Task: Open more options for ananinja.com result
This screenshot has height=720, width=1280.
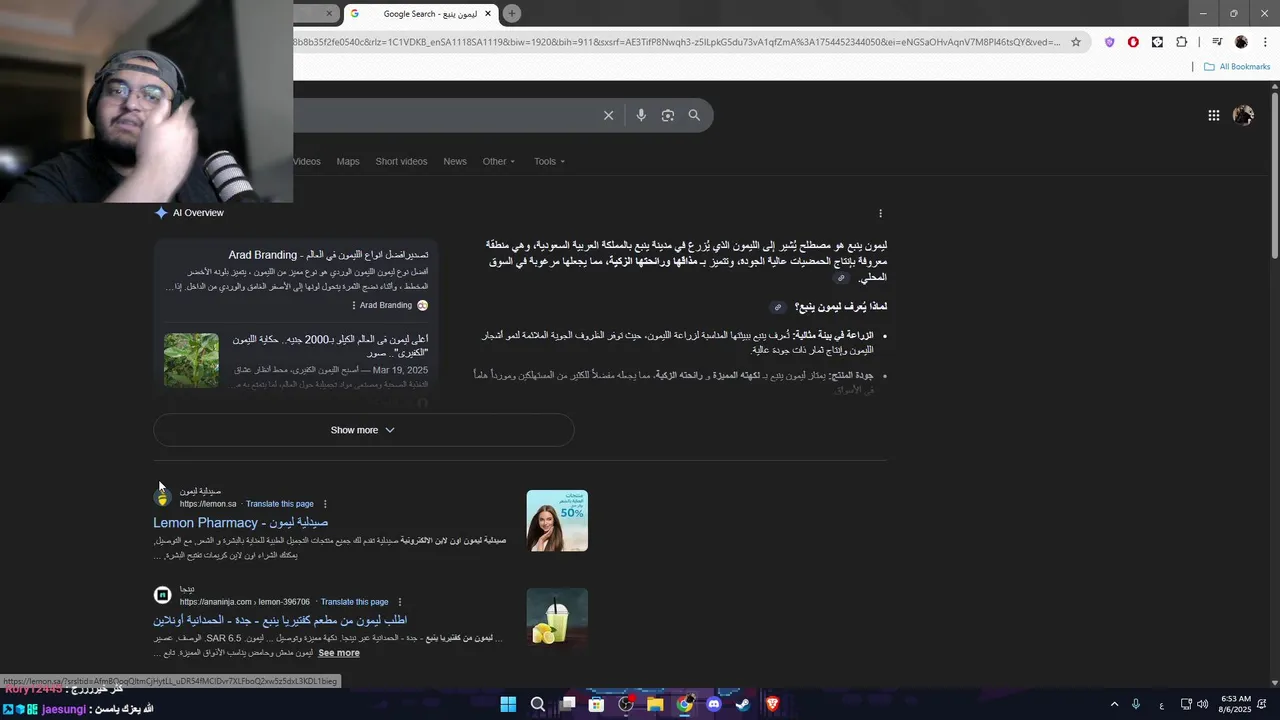Action: [x=400, y=602]
